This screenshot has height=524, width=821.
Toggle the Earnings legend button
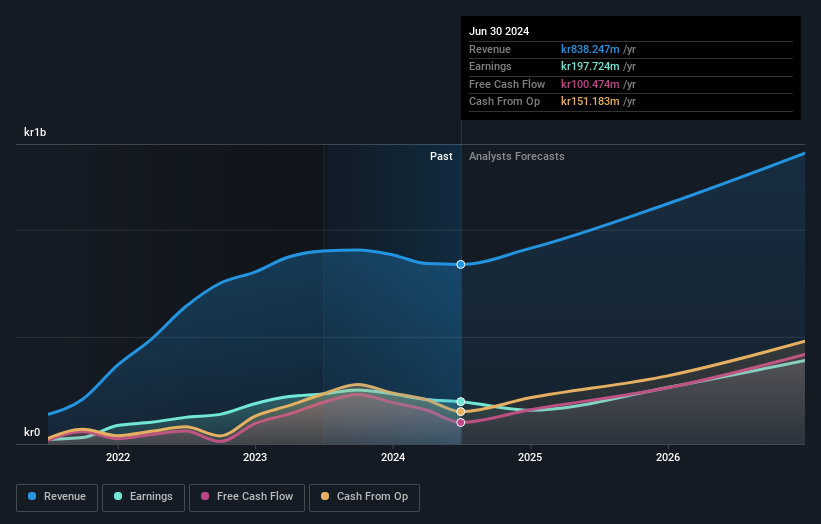(x=143, y=497)
